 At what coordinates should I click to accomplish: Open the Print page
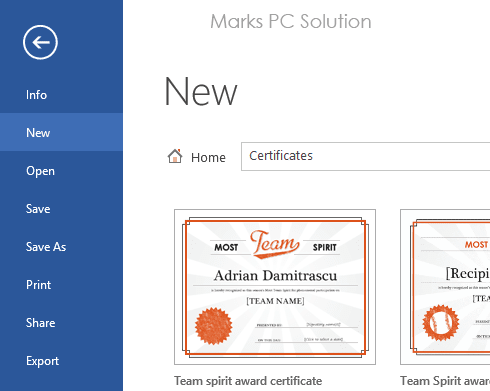tap(61, 285)
